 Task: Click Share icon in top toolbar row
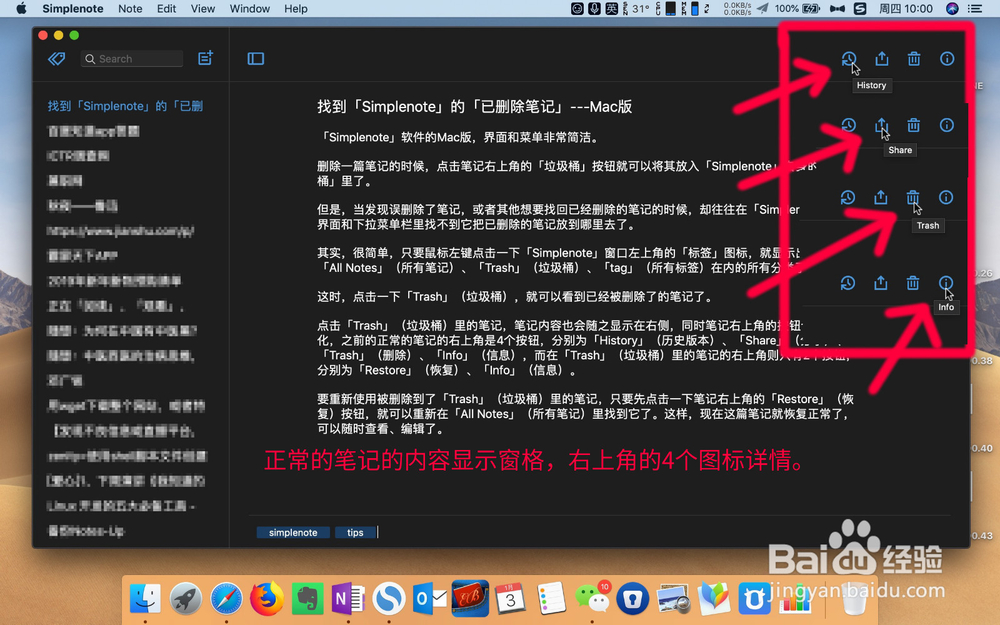point(881,59)
